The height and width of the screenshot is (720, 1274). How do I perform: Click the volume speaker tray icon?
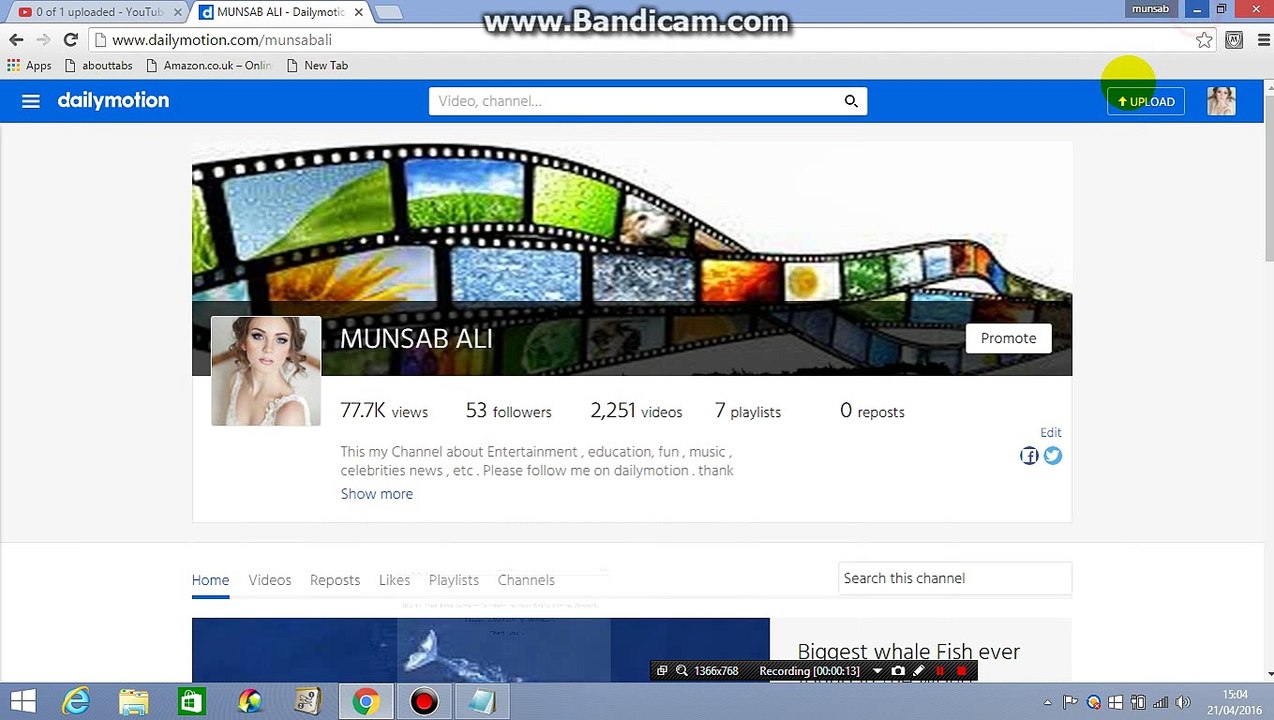[x=1183, y=702]
